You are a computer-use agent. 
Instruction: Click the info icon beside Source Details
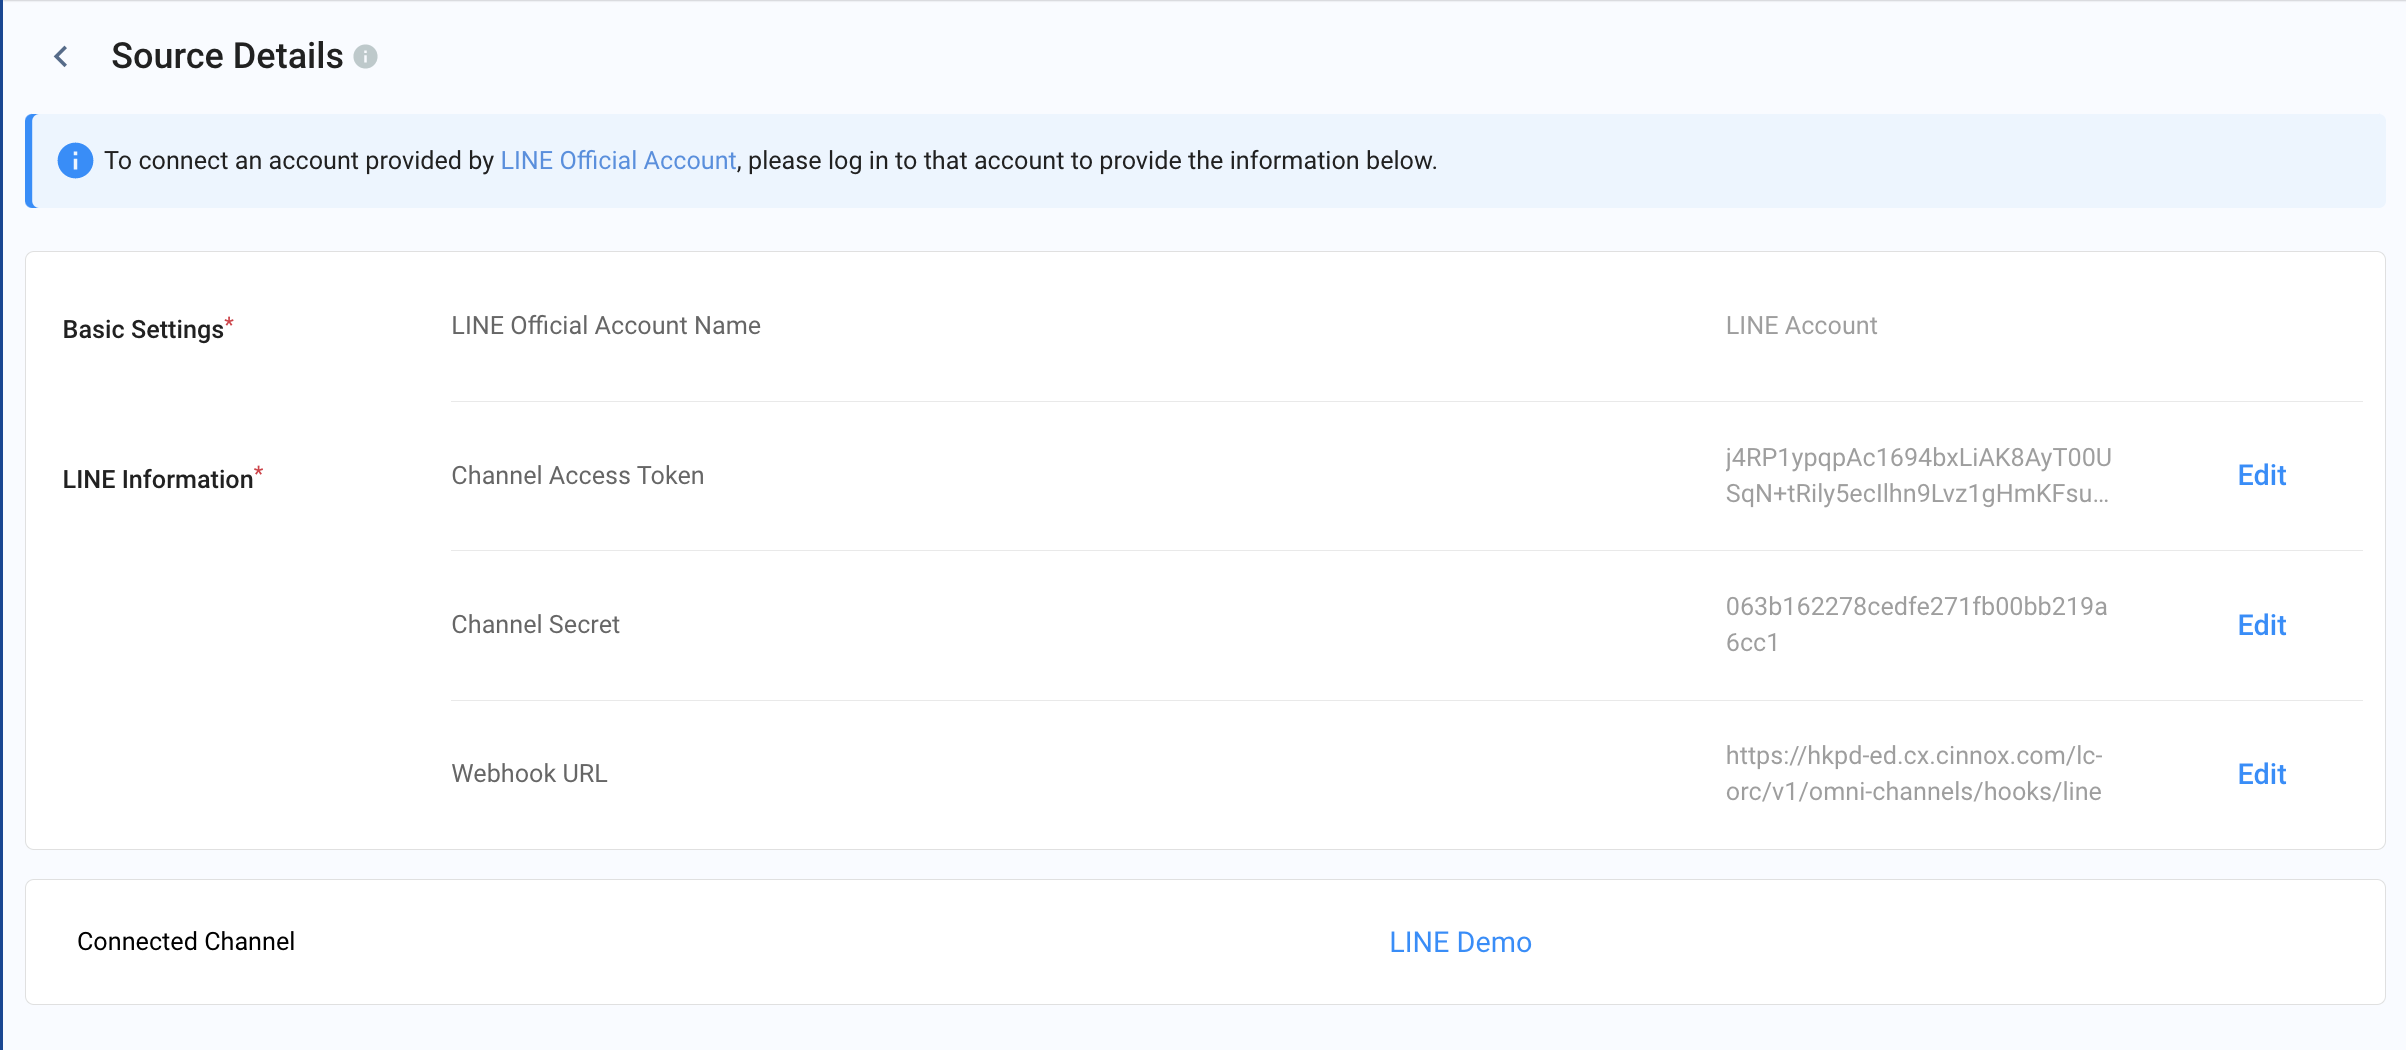pos(366,57)
